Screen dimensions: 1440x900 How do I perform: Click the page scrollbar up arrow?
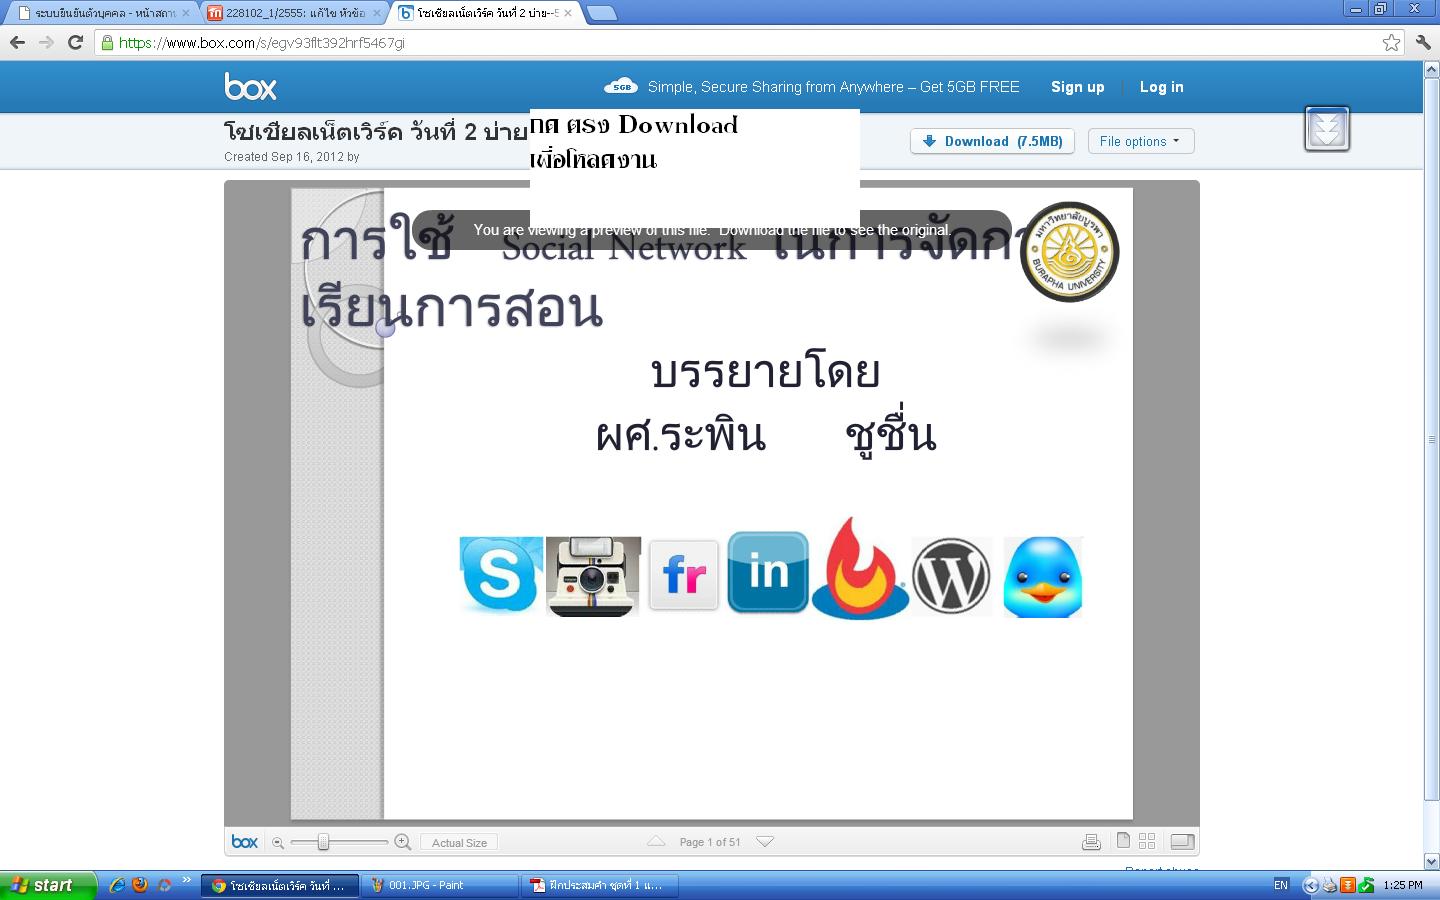pyautogui.click(x=1431, y=70)
